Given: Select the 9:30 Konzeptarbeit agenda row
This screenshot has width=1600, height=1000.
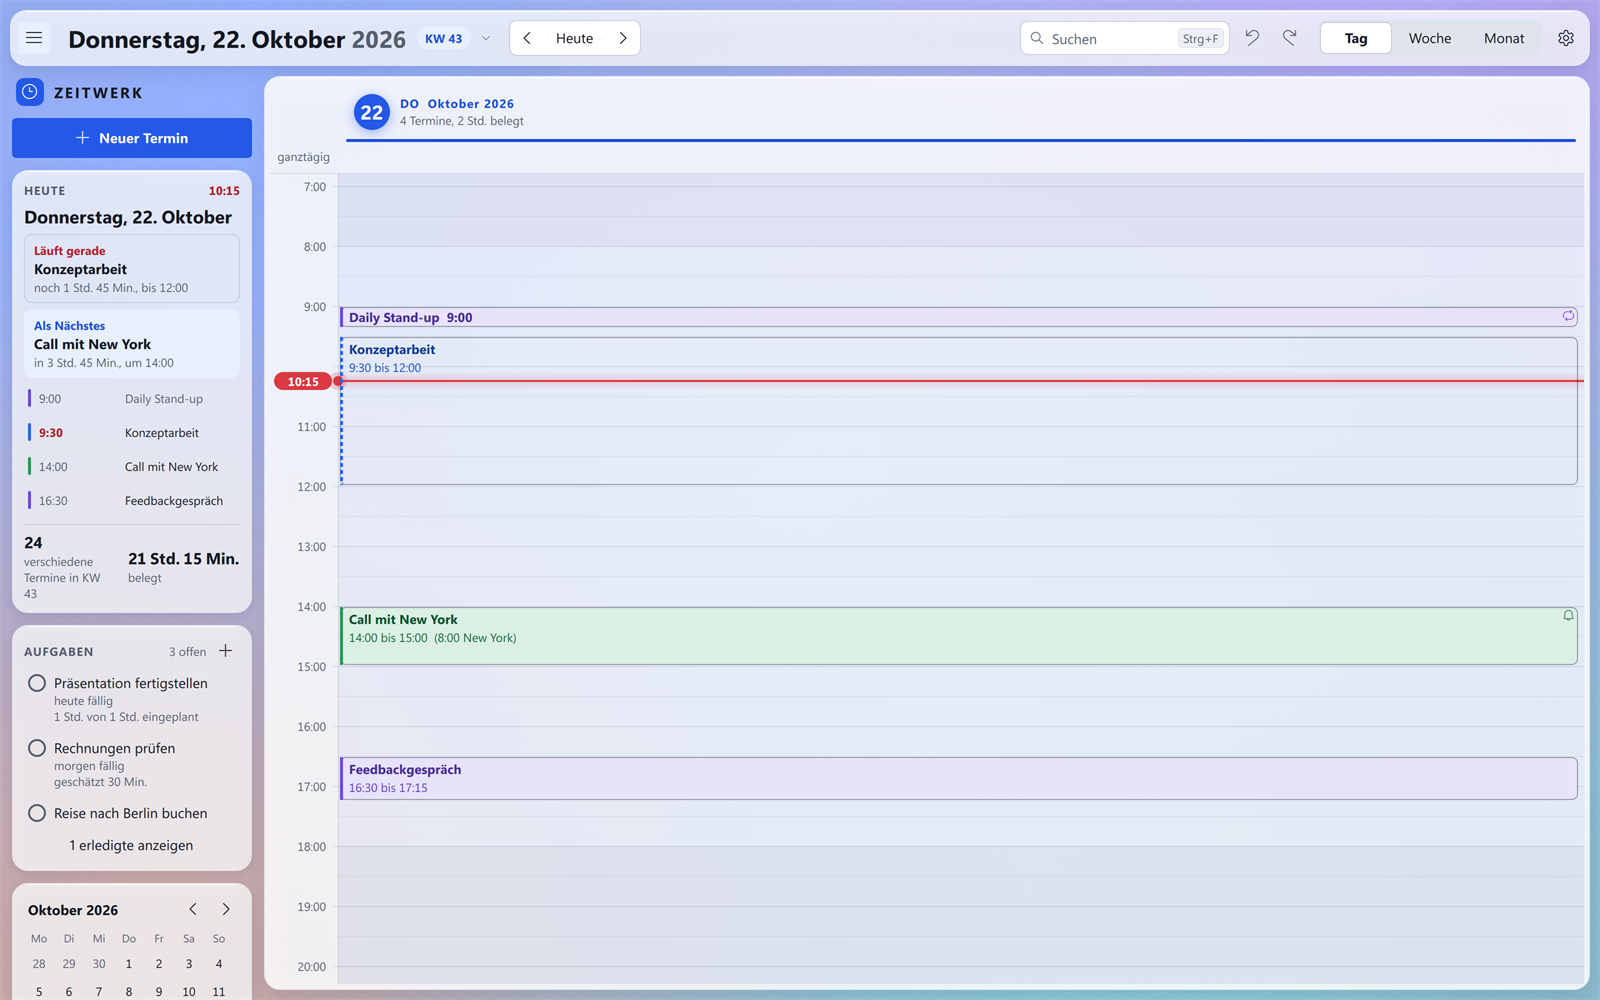Looking at the screenshot, I should click(x=131, y=432).
